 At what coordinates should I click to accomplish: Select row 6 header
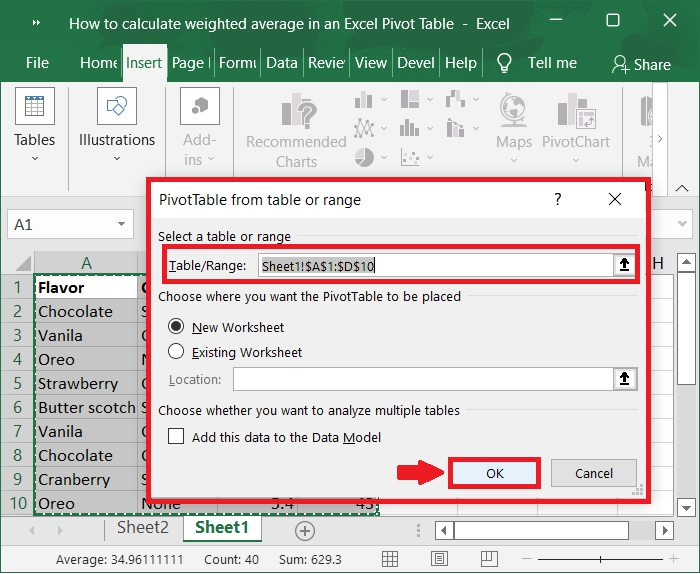click(17, 407)
